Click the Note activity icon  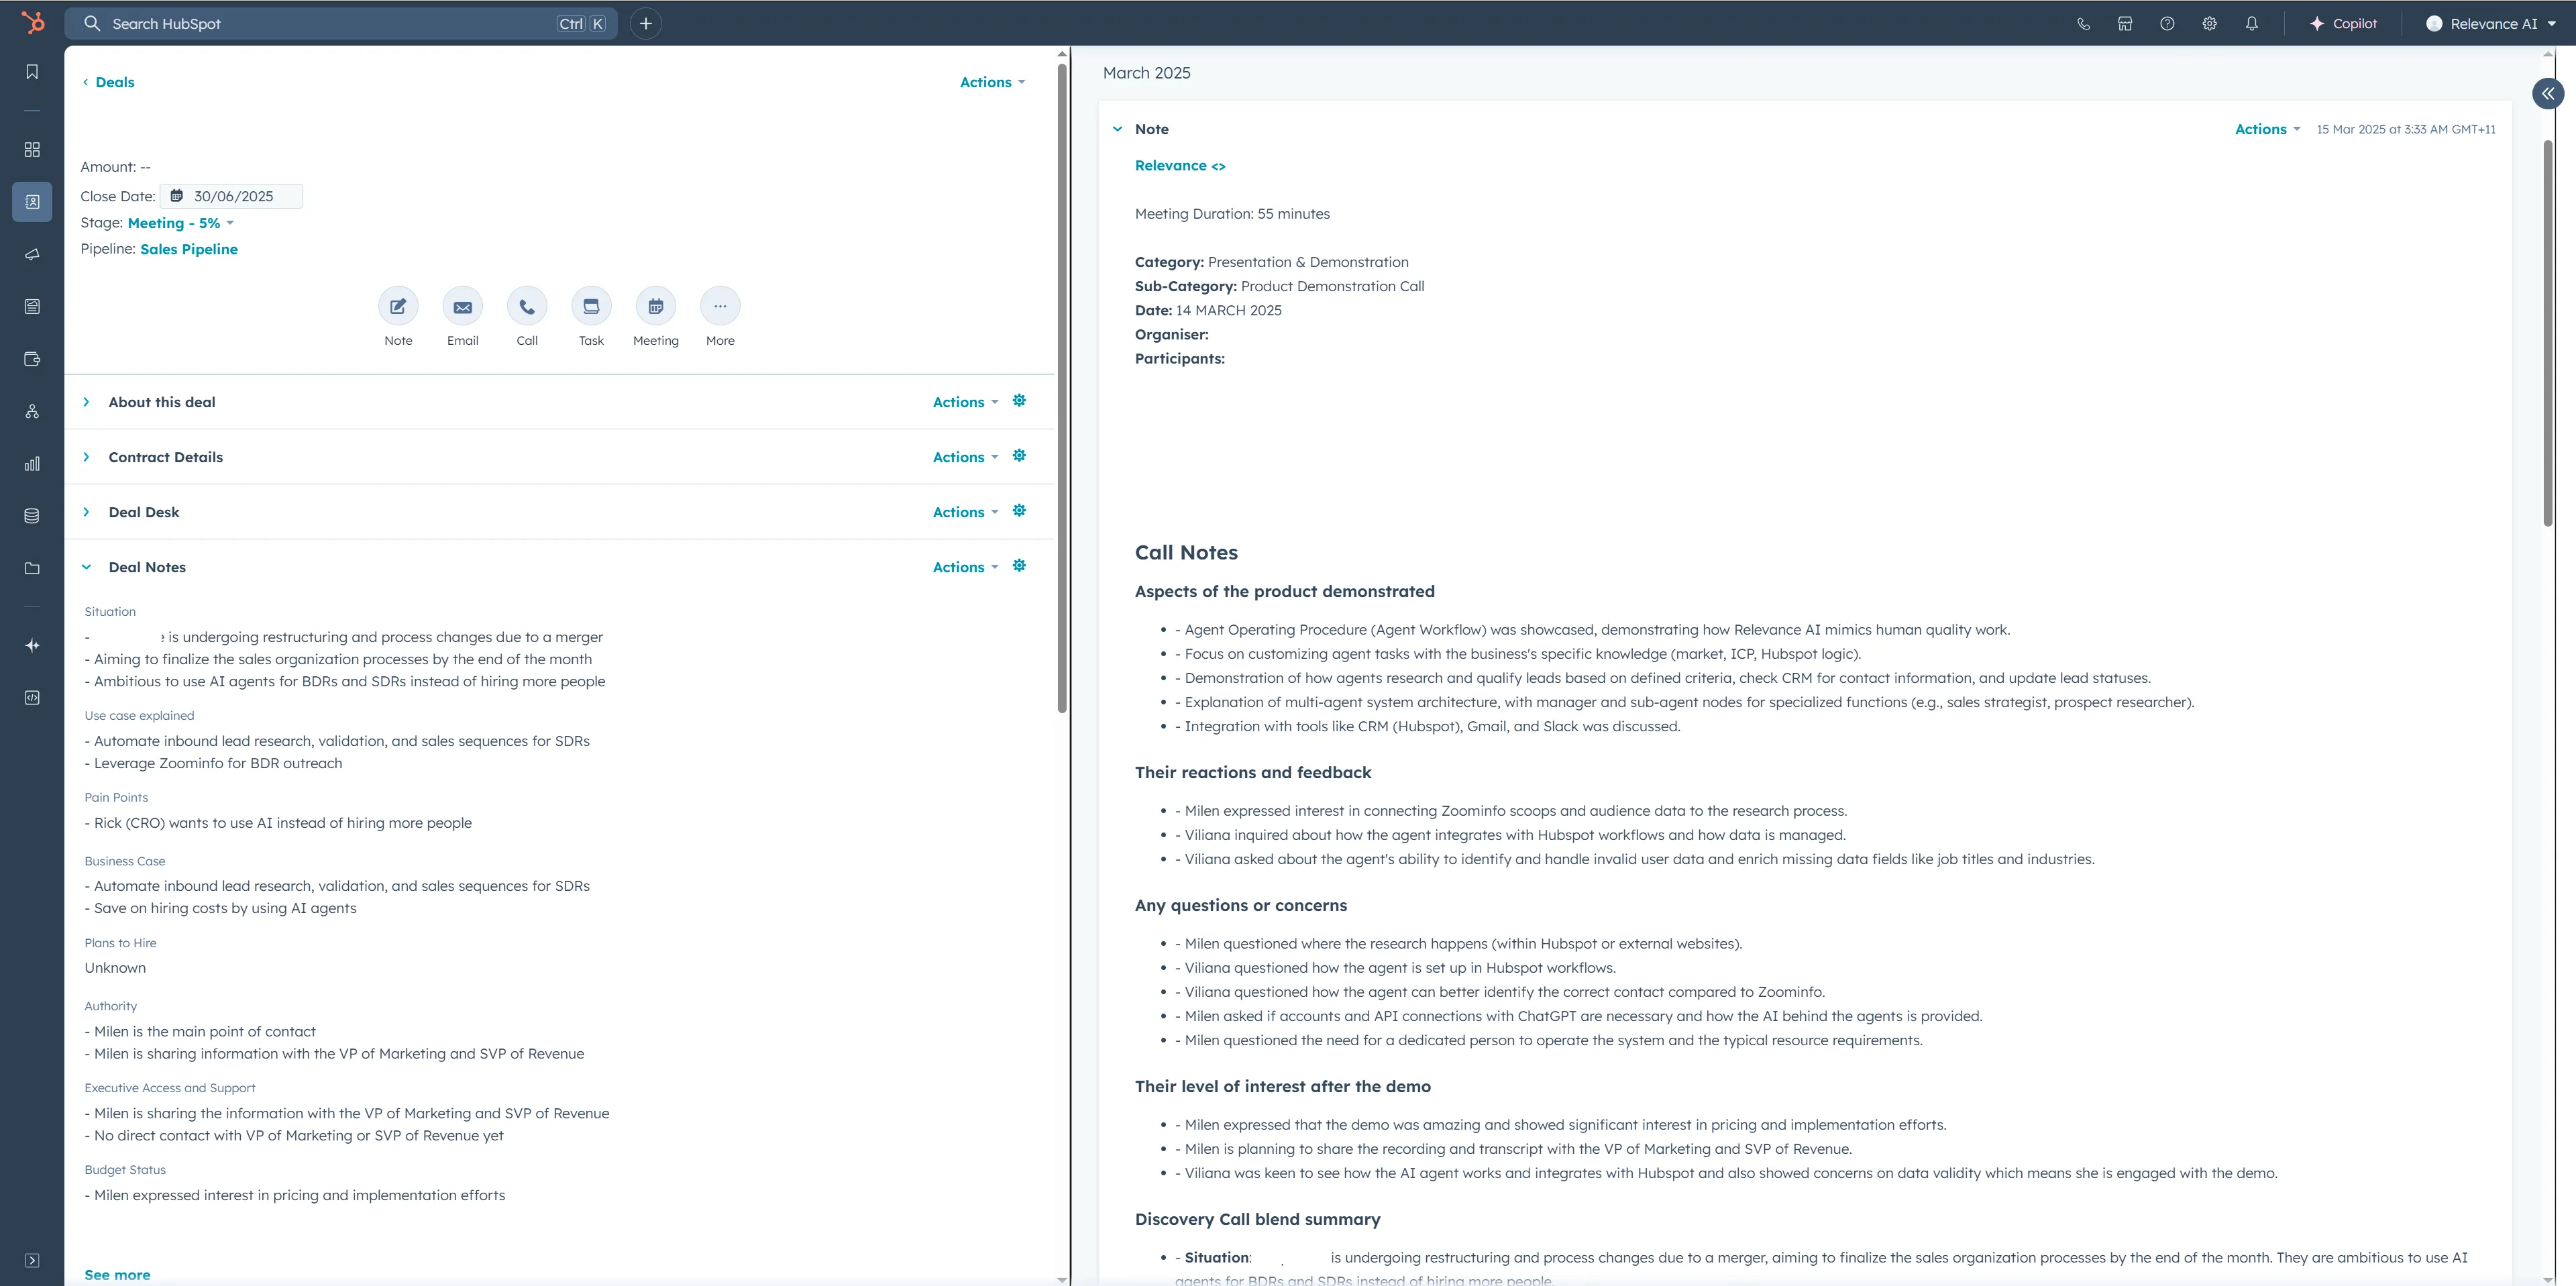click(x=398, y=307)
